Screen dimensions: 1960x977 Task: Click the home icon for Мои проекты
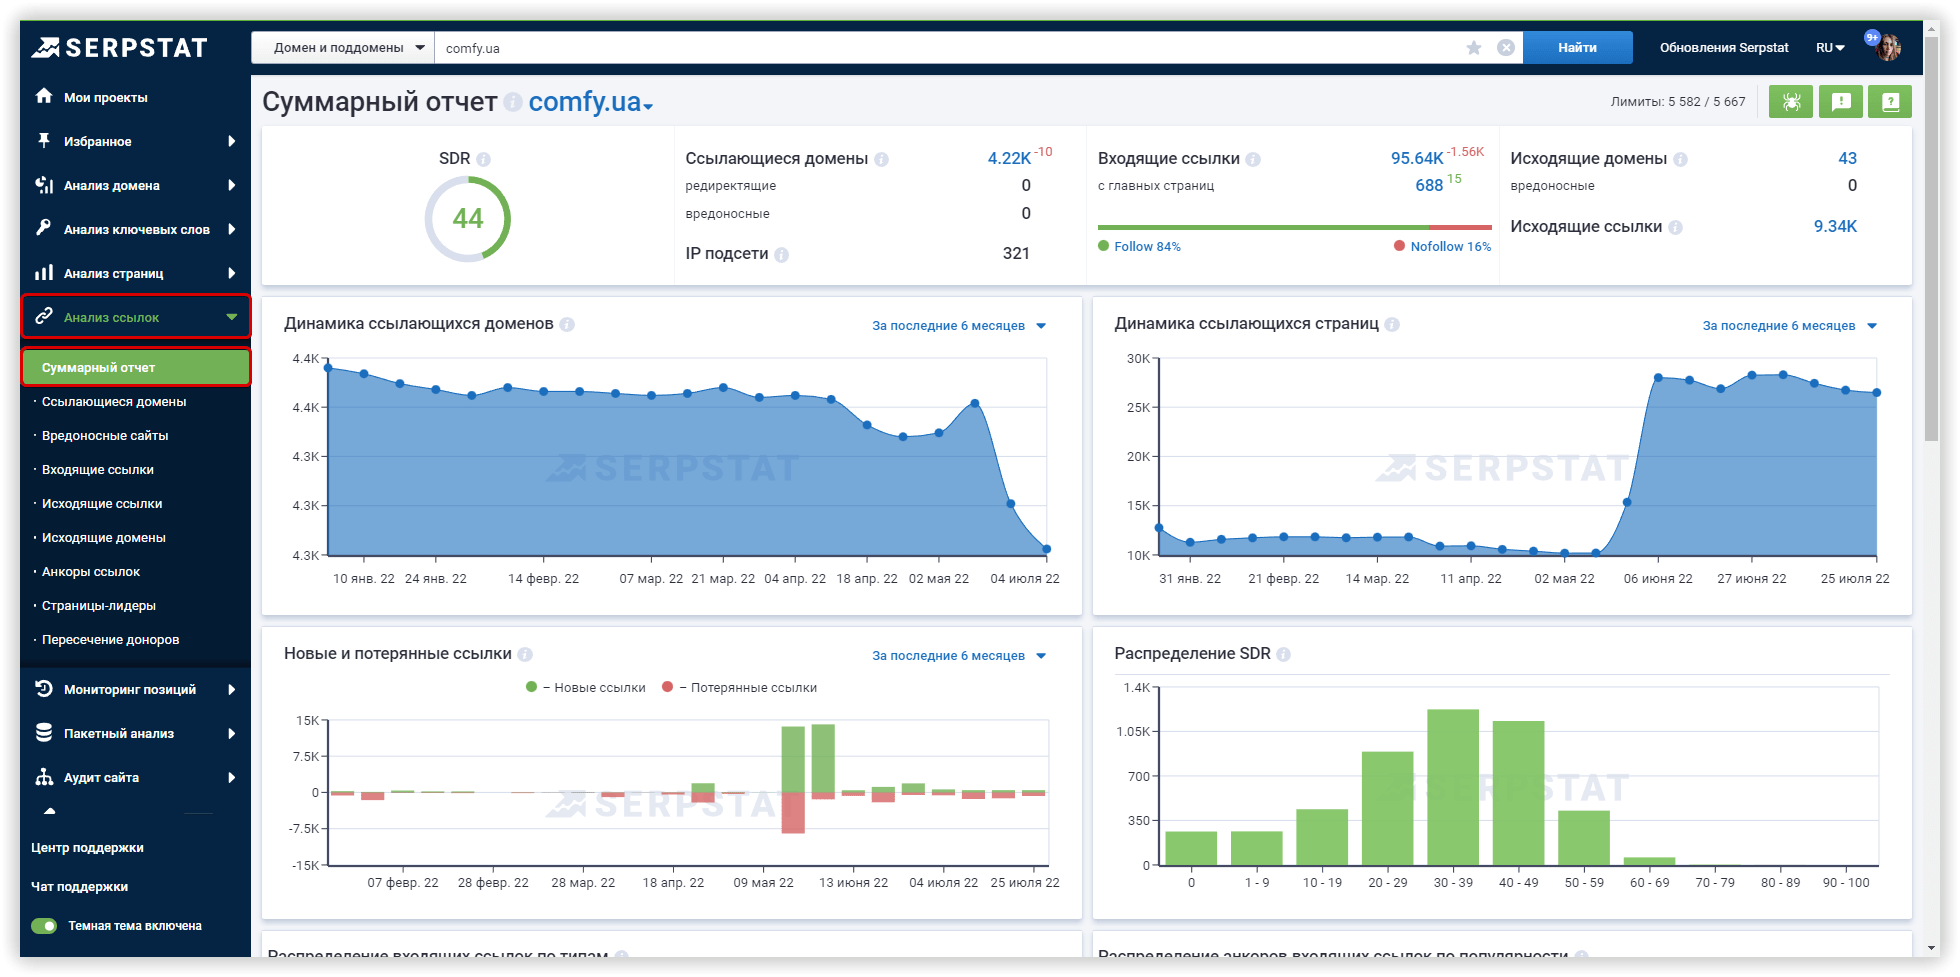point(43,96)
